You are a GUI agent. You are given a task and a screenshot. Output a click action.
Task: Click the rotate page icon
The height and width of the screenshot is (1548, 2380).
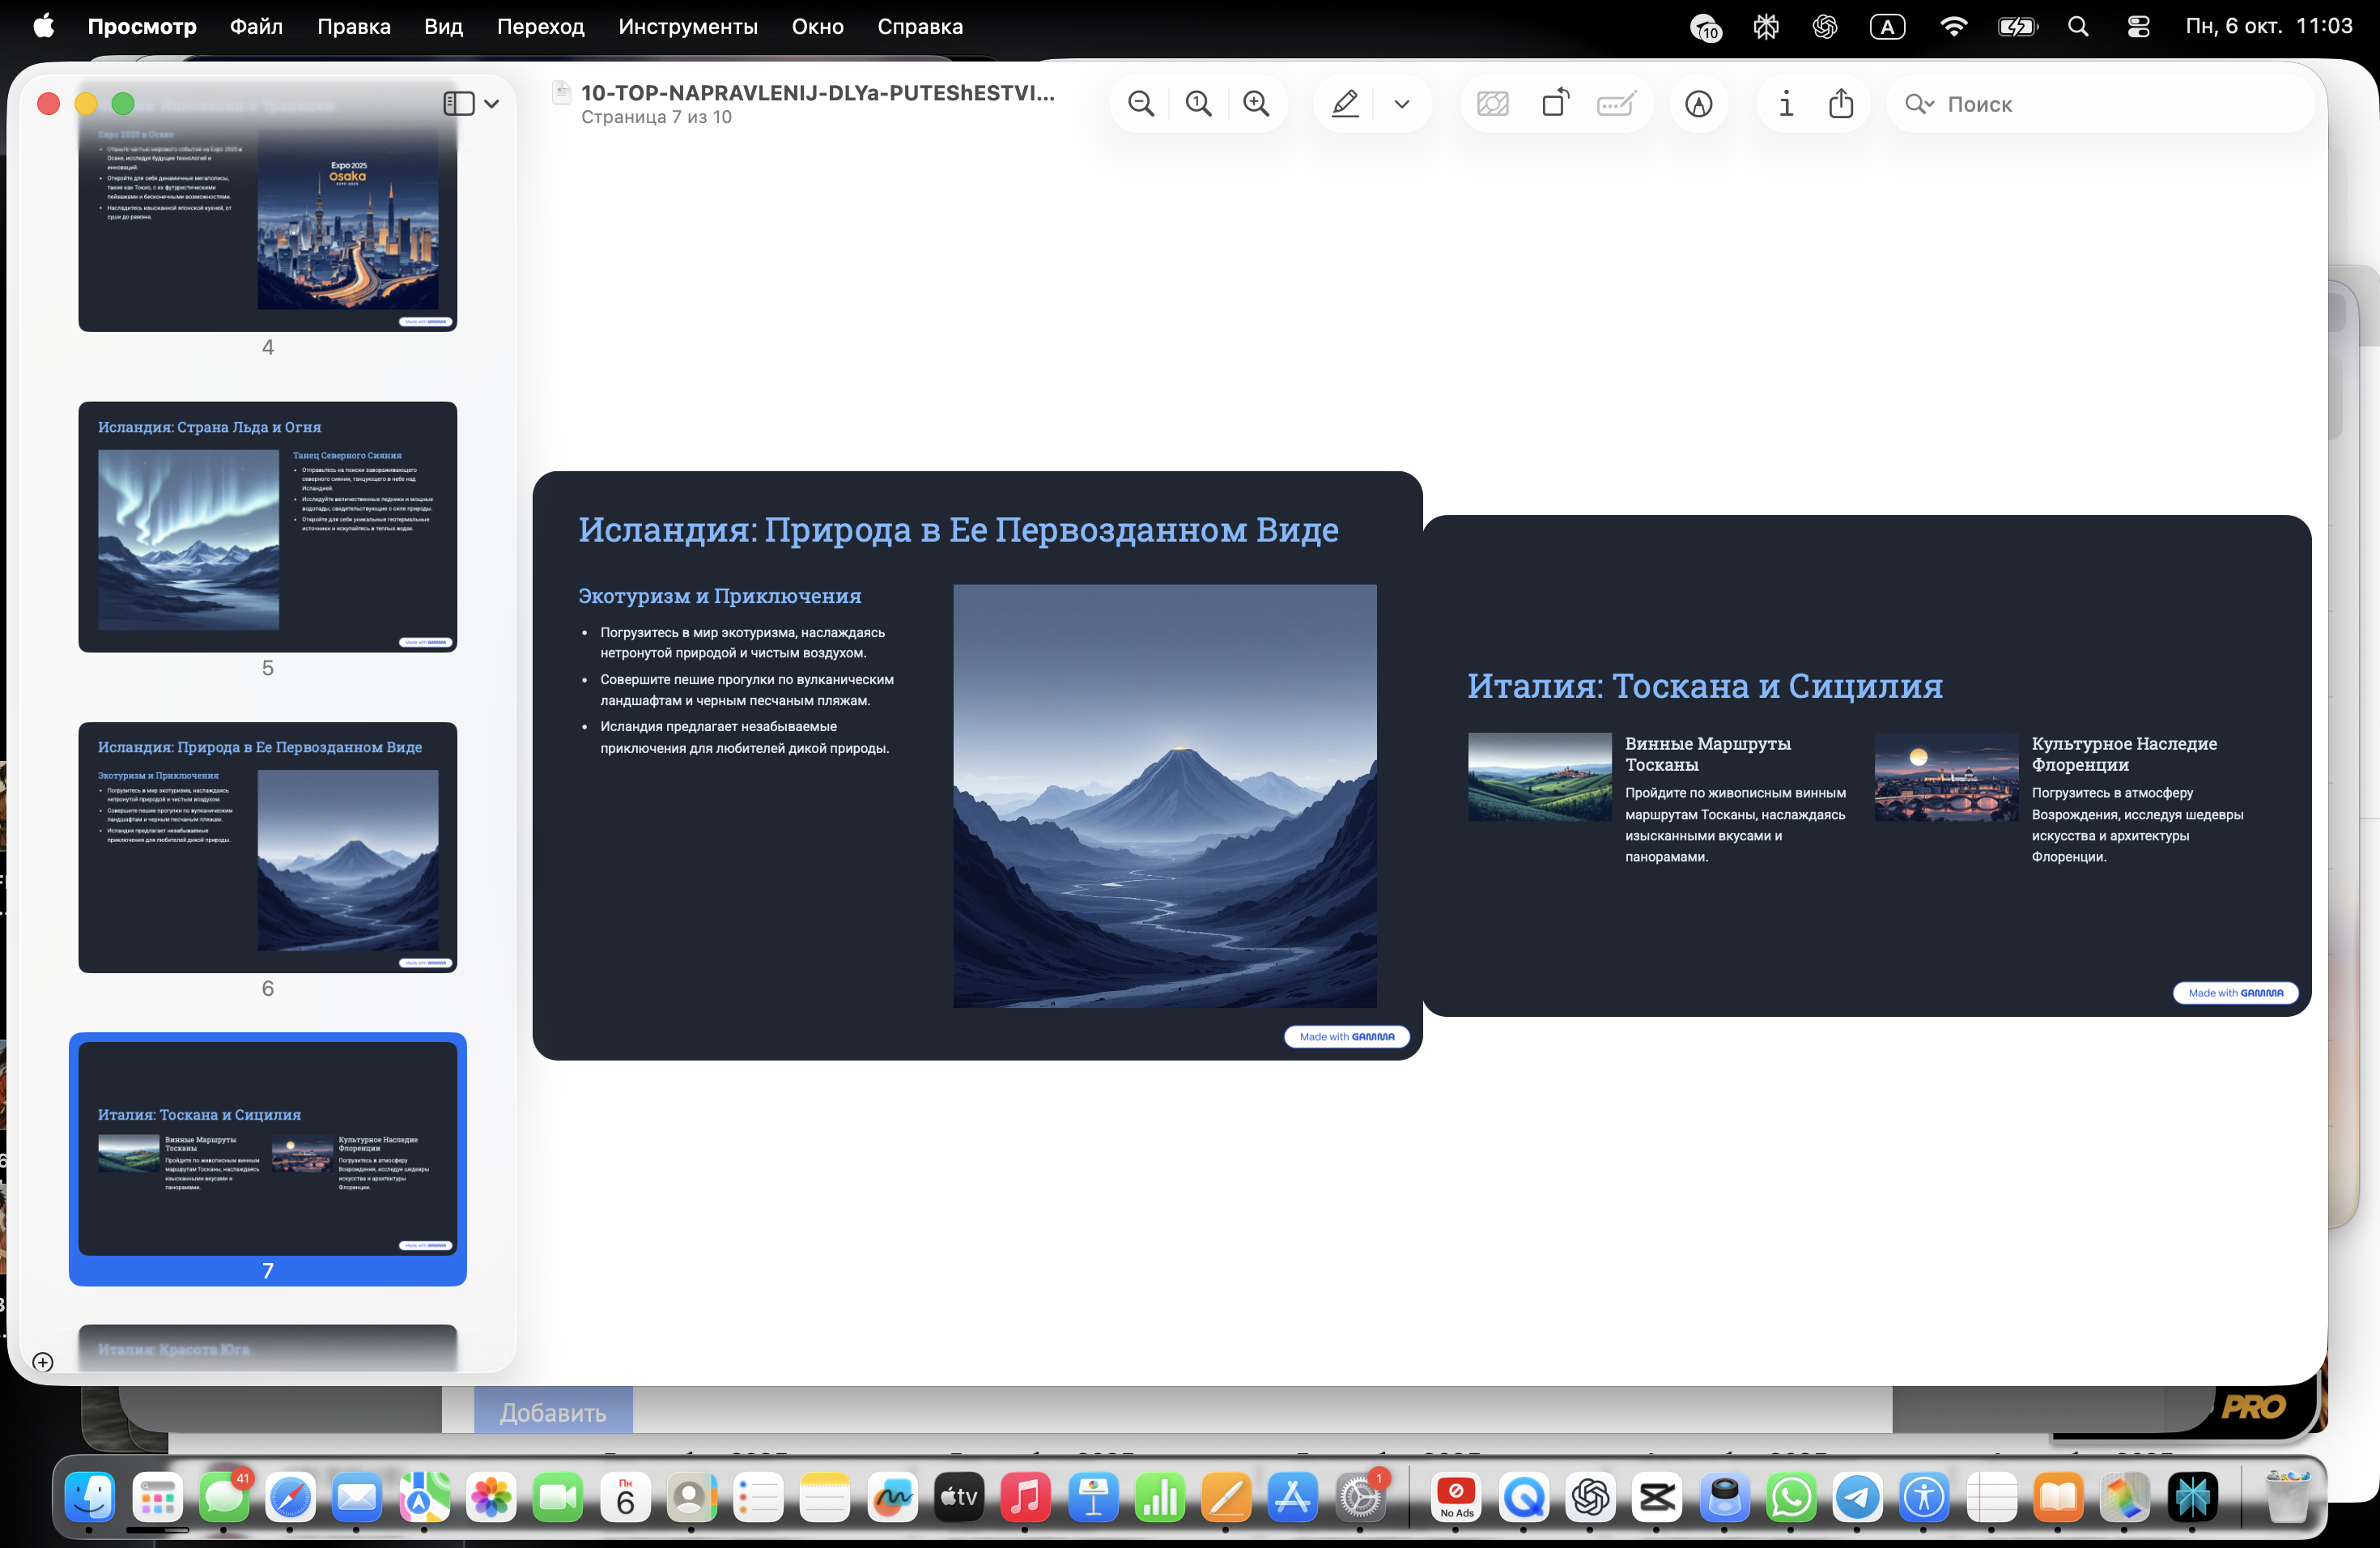1555,104
